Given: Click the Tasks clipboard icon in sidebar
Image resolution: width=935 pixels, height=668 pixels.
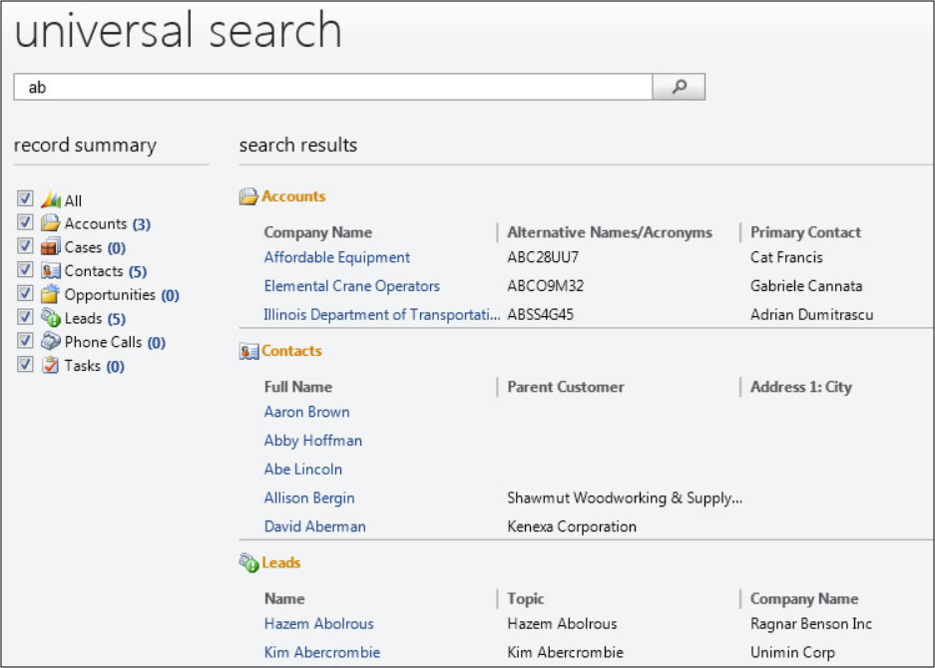Looking at the screenshot, I should coord(51,366).
